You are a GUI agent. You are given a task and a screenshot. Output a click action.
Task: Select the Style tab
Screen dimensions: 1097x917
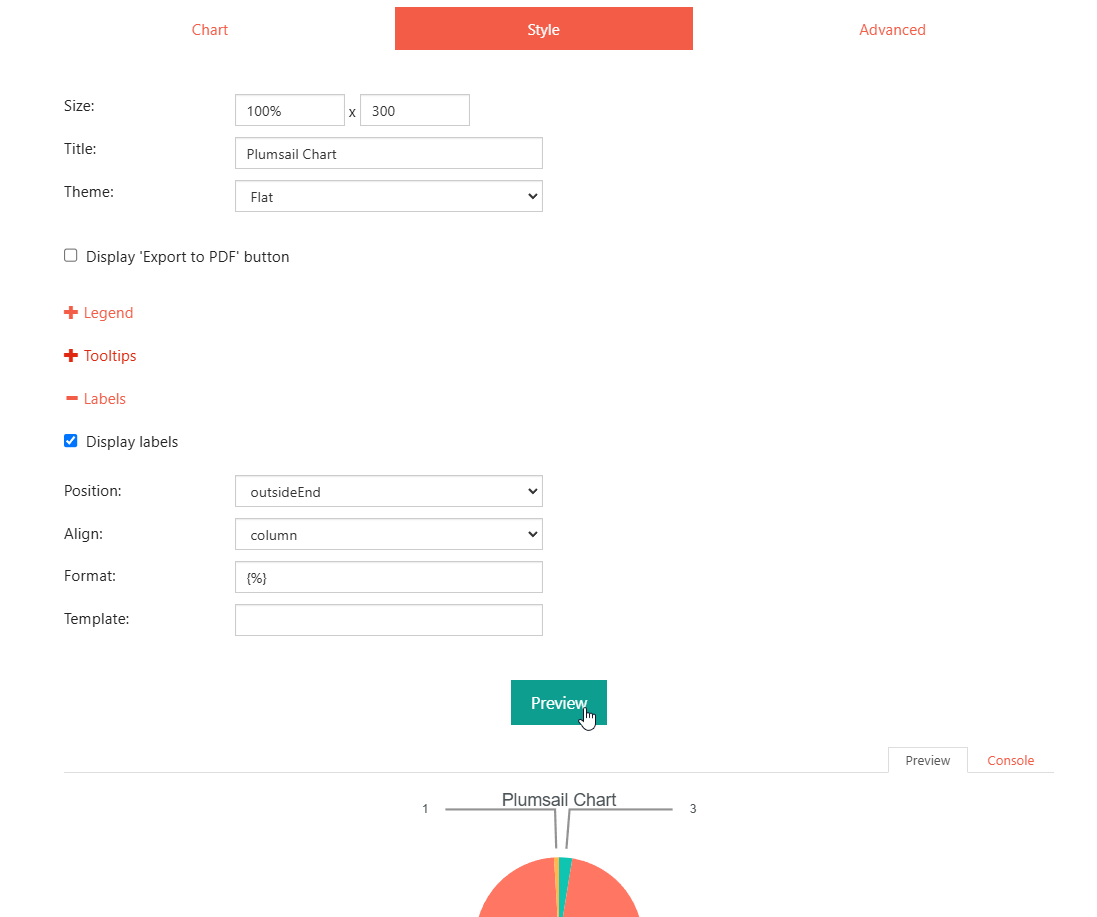(x=543, y=30)
